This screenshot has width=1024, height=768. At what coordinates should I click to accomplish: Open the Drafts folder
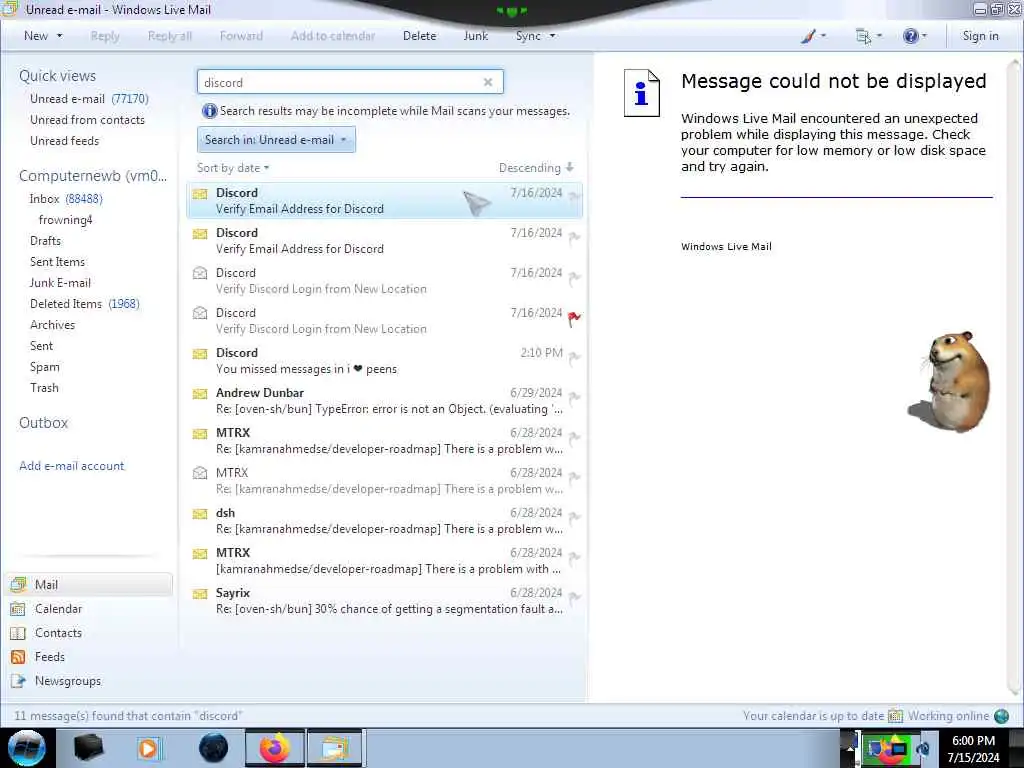point(45,240)
